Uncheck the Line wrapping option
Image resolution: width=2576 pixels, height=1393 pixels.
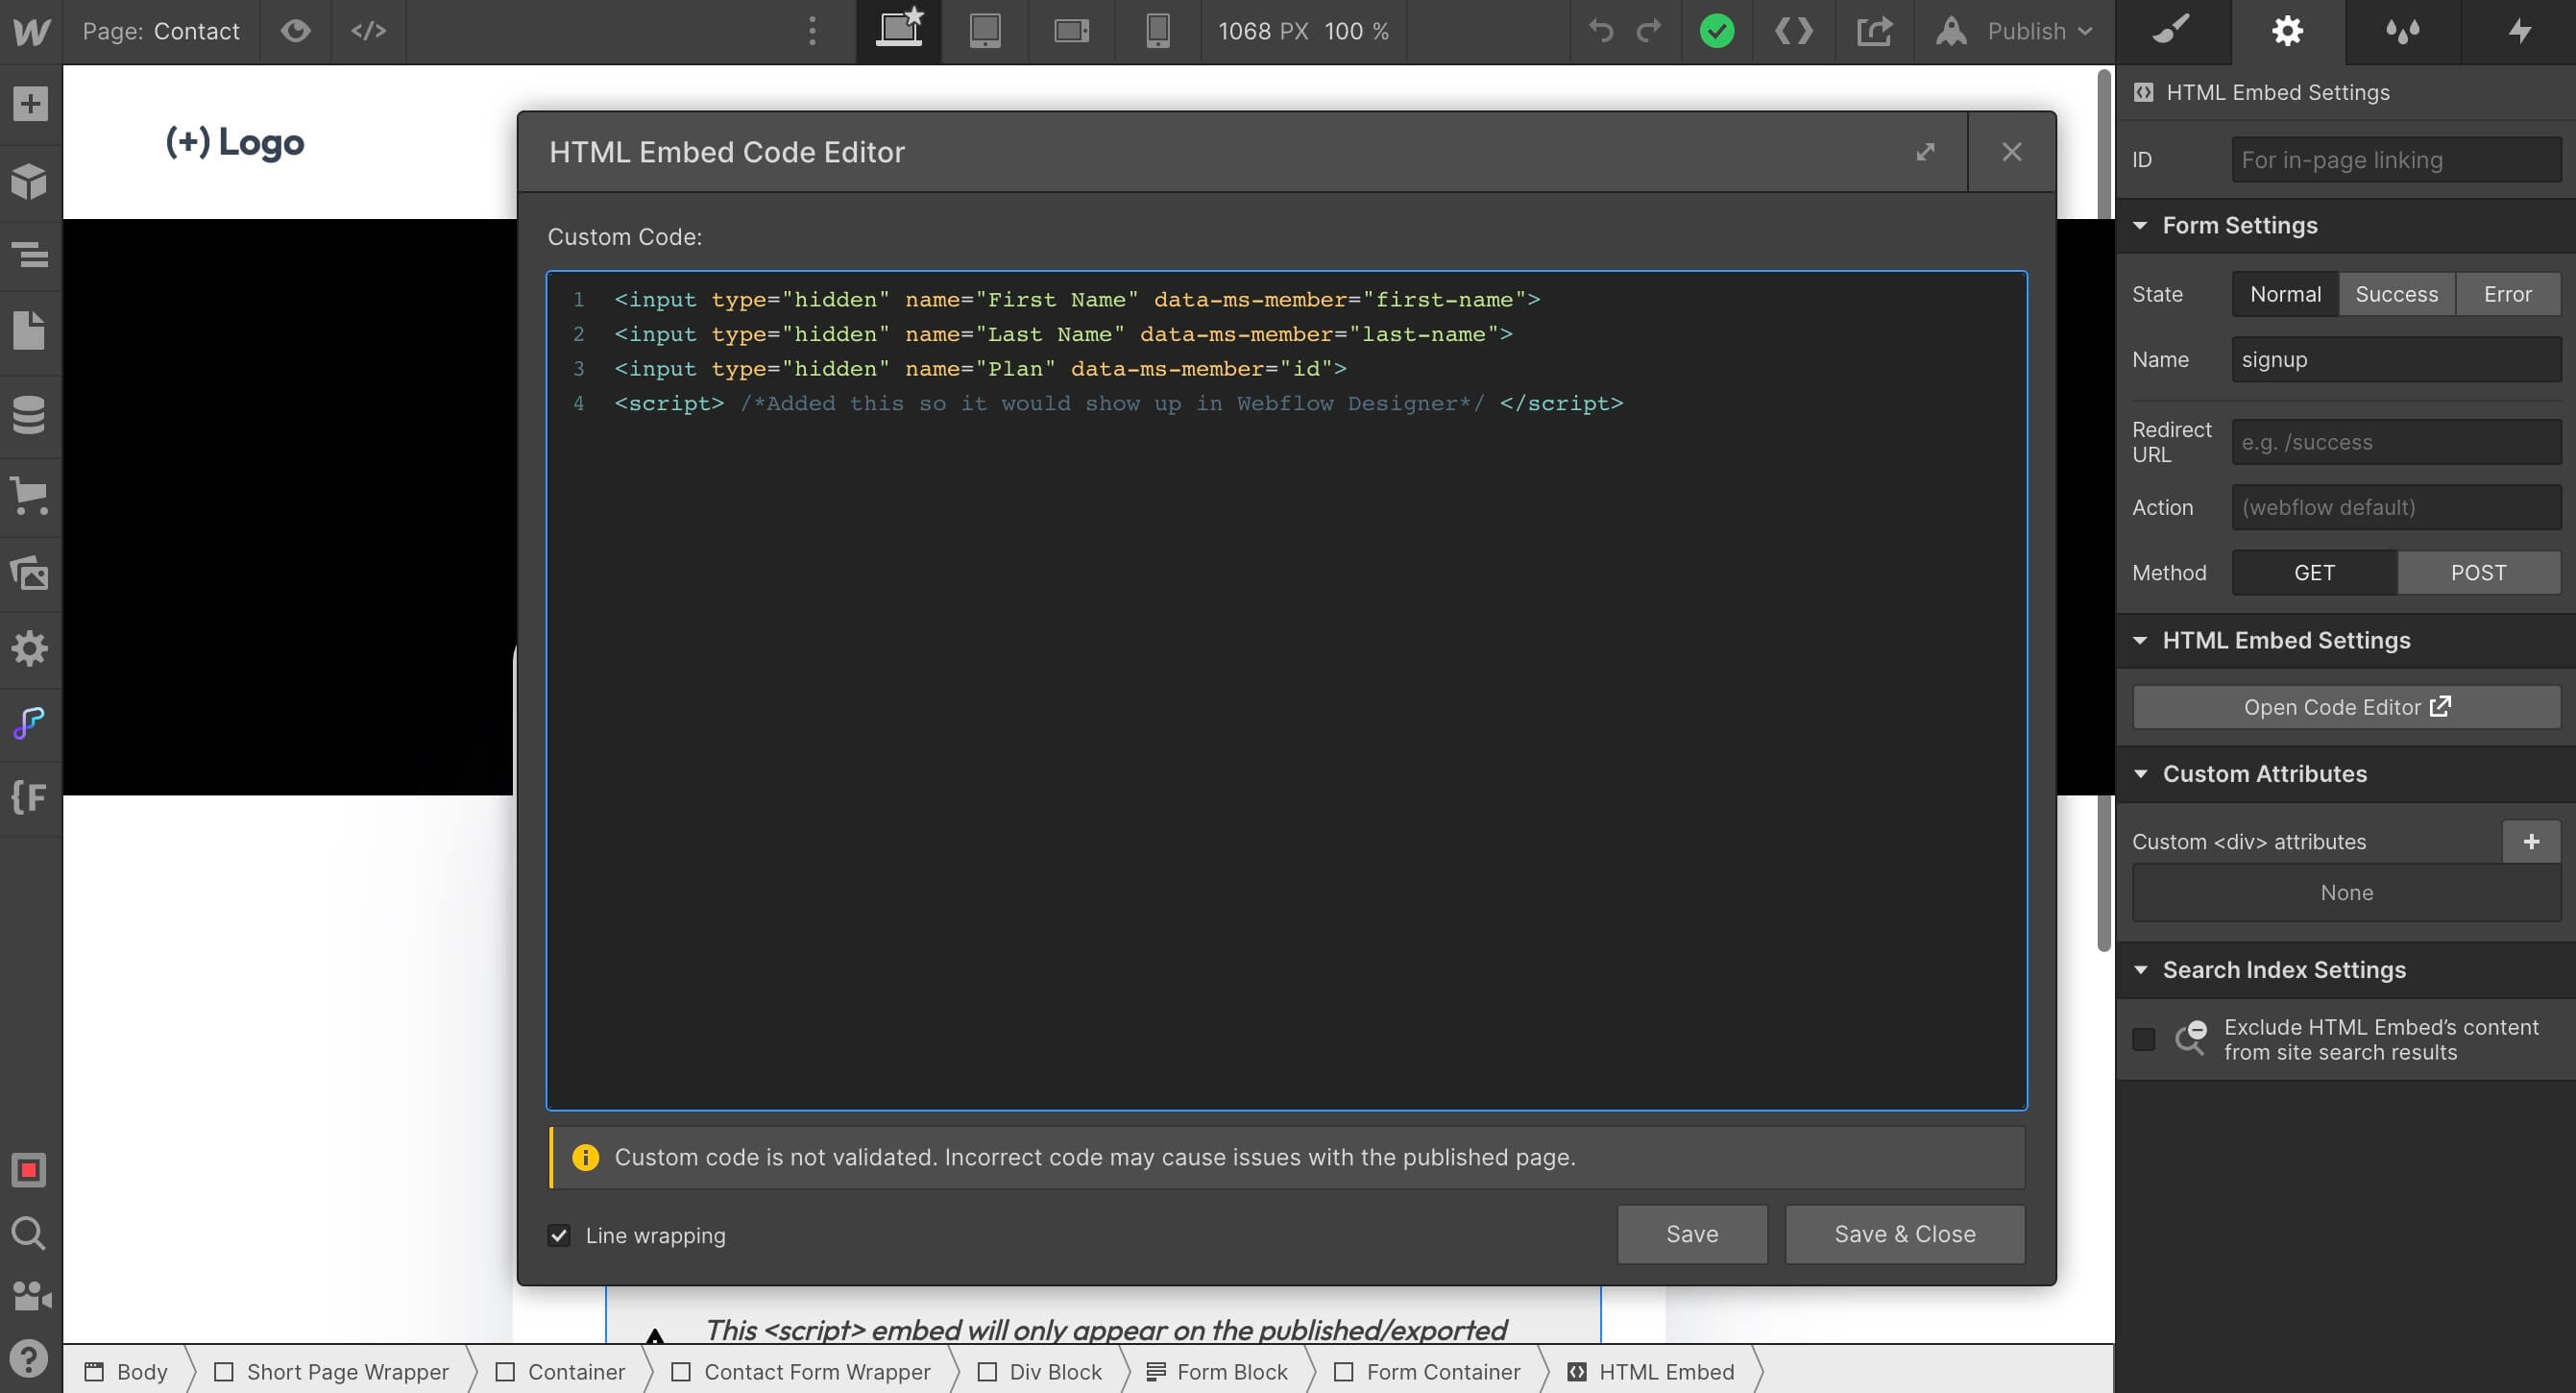[x=560, y=1236]
